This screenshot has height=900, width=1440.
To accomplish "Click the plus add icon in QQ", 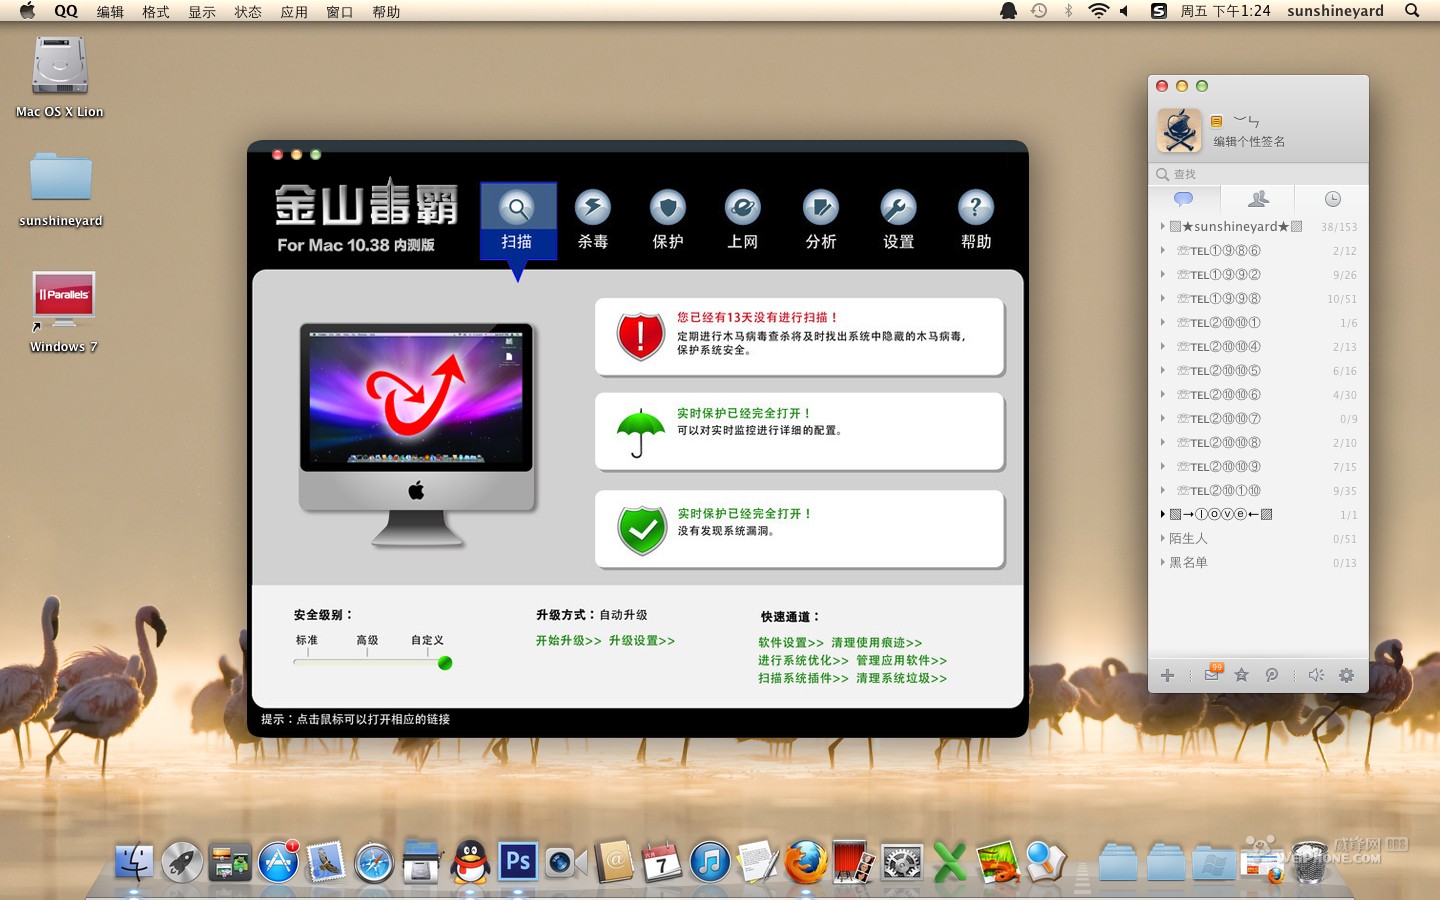I will (1167, 675).
